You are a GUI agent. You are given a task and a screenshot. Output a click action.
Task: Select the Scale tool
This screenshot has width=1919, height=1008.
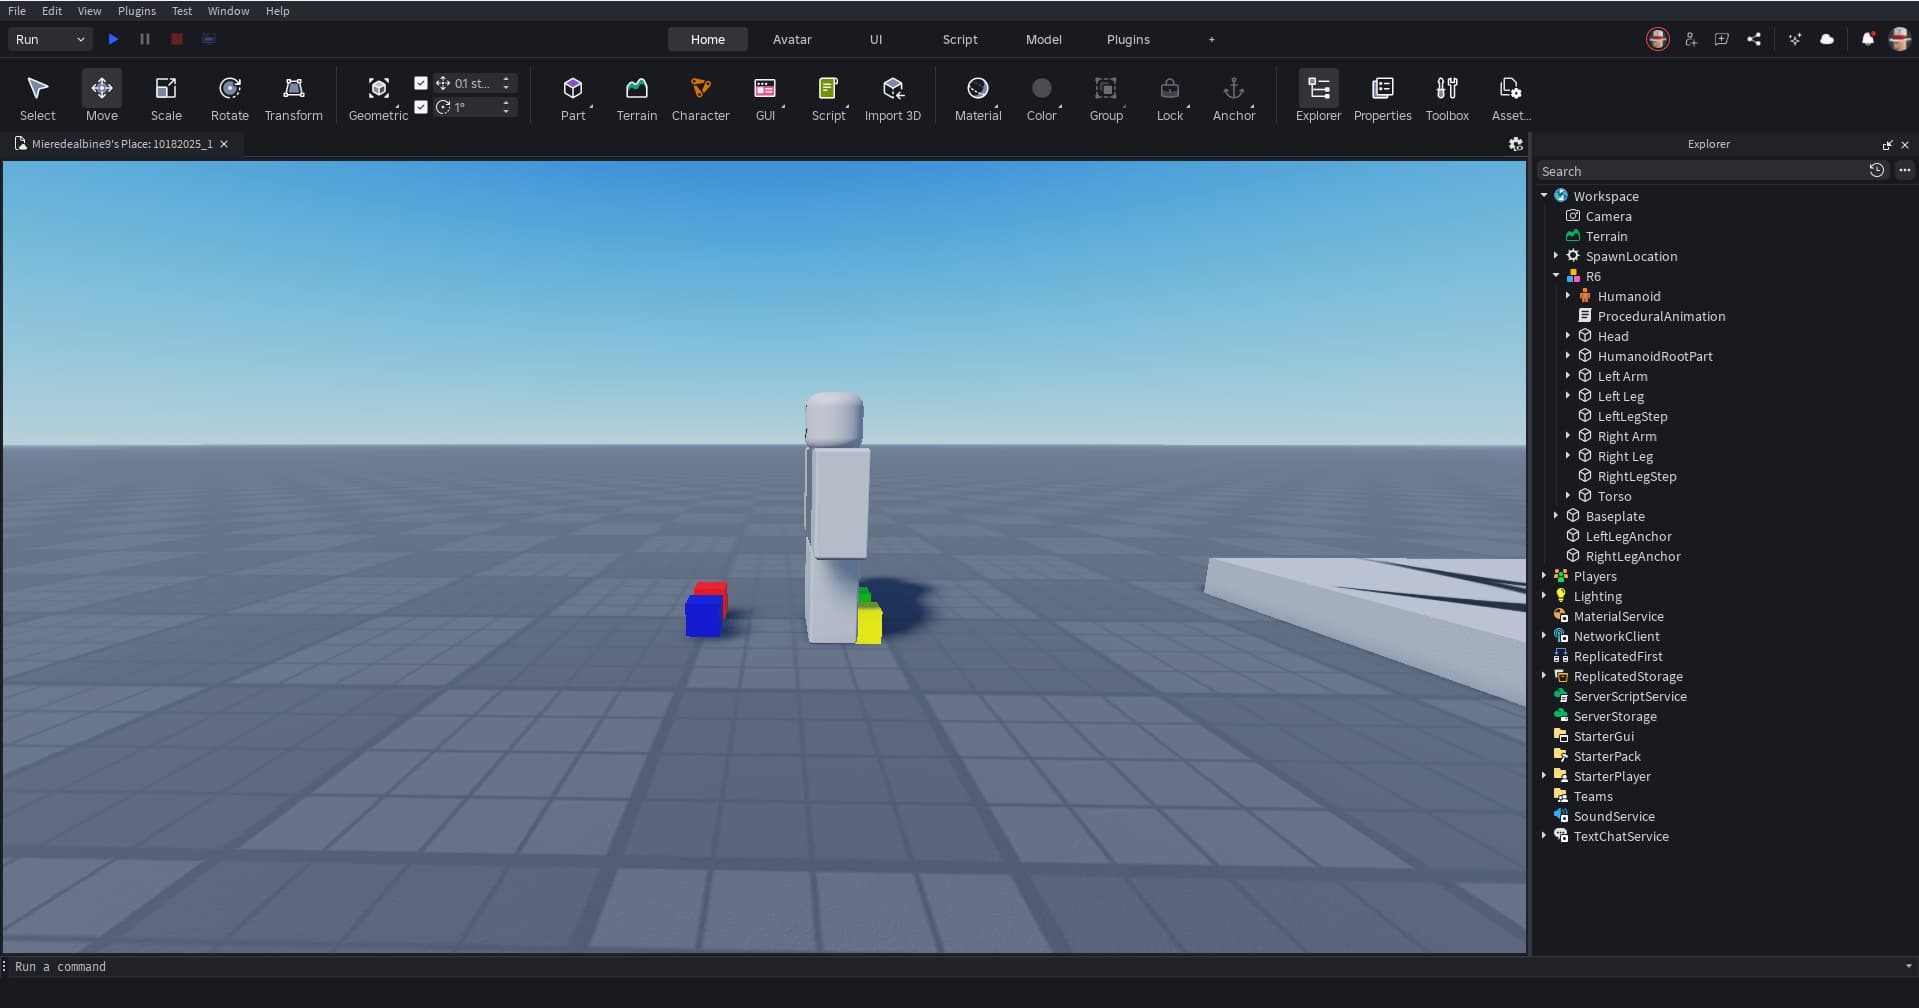click(166, 98)
